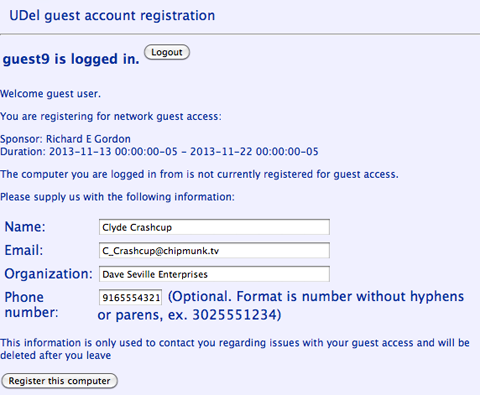
Task: Click the Please supply us information prompt
Action: 117,197
